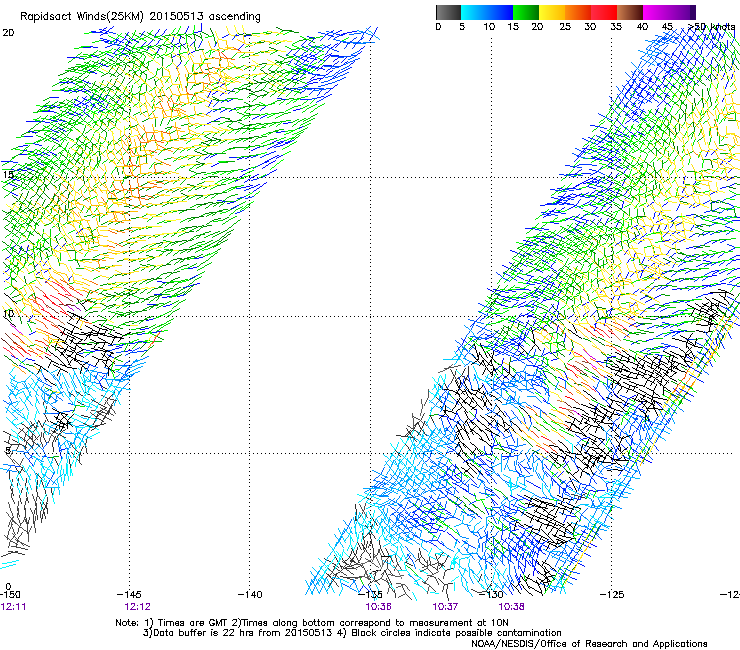The width and height of the screenshot is (740, 650).
Task: Click the legend tick label '25'
Action: pyautogui.click(x=565, y=27)
